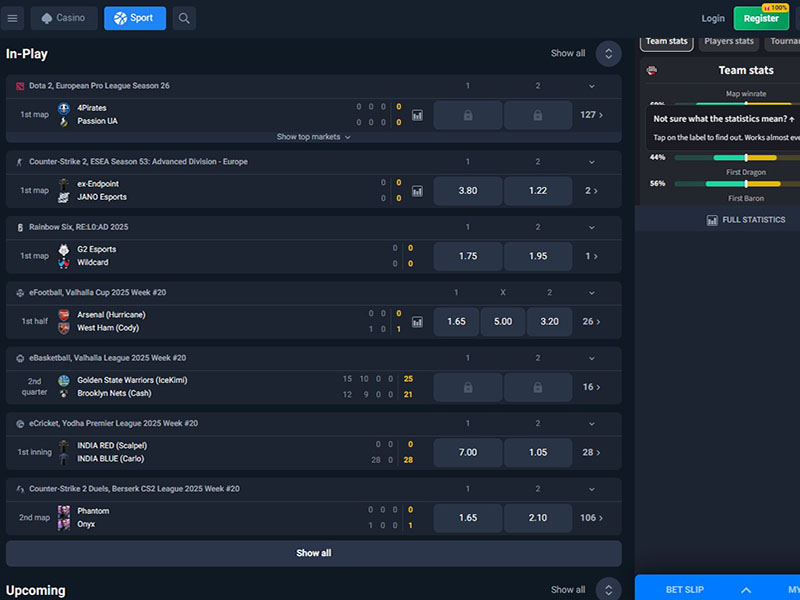Viewport: 800px width, 600px height.
Task: Click the full statistics chart icon
Action: (x=712, y=220)
